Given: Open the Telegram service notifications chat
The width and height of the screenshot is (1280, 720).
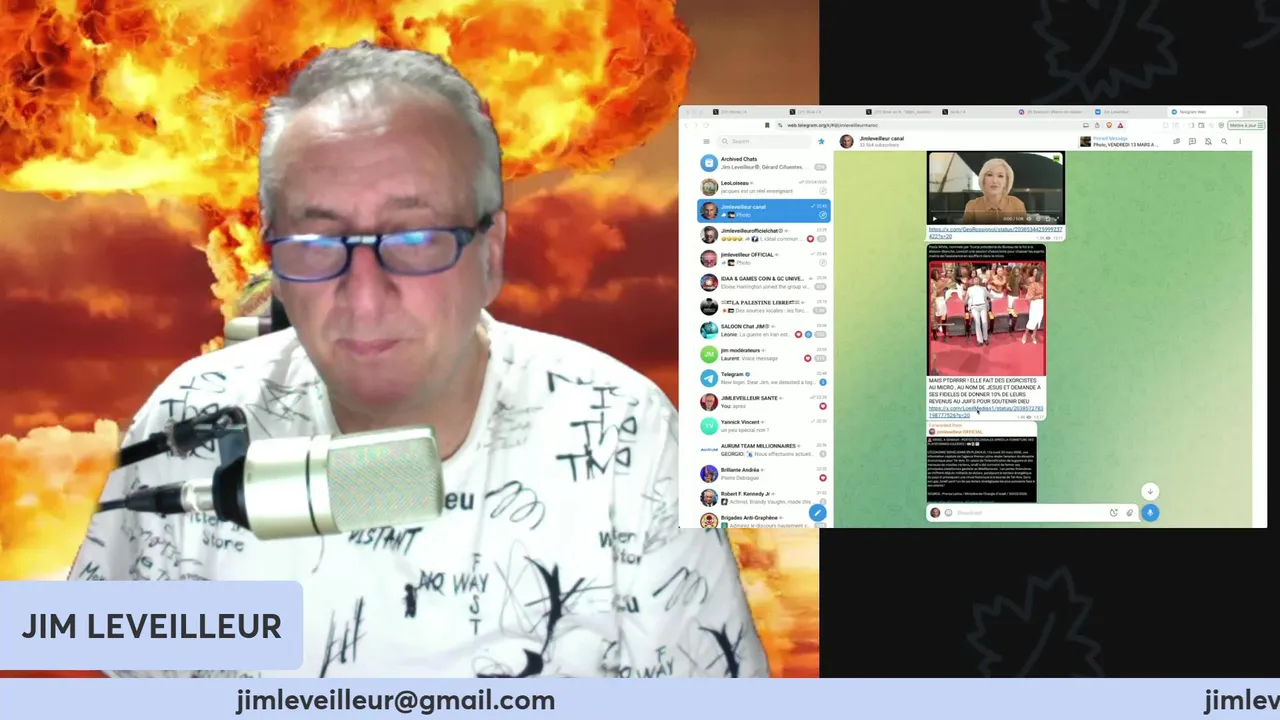Looking at the screenshot, I should (764, 378).
